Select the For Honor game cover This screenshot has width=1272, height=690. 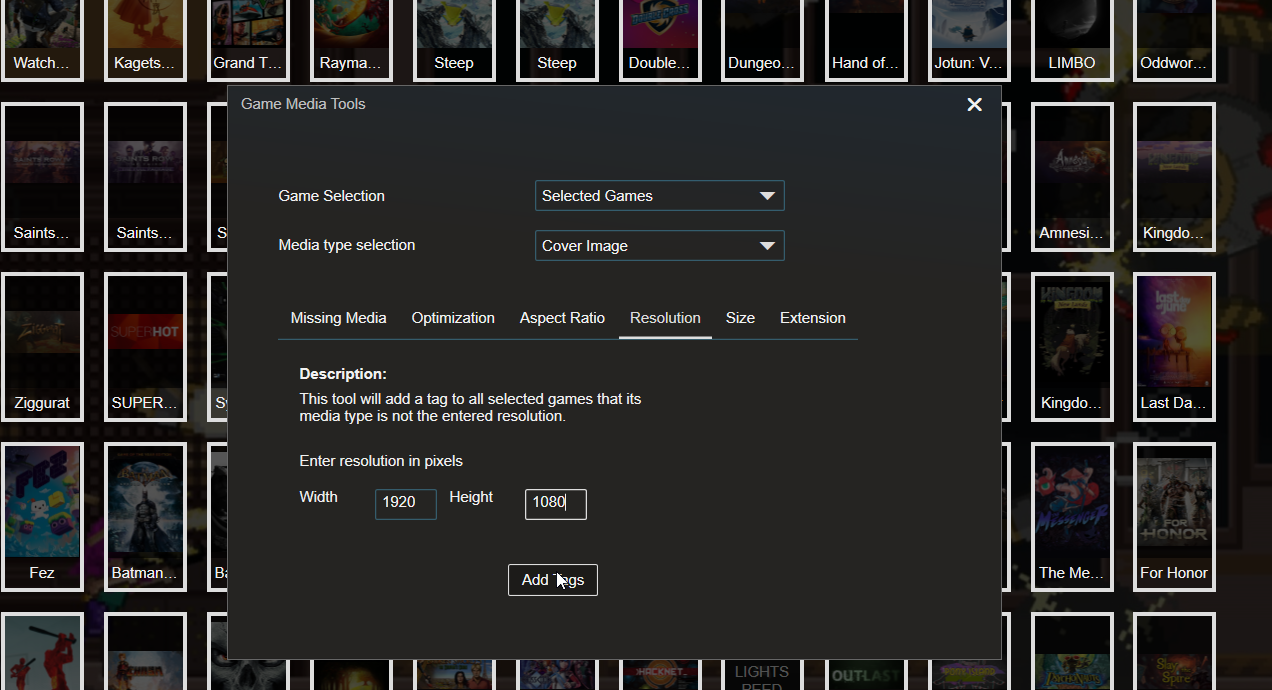[x=1175, y=517]
